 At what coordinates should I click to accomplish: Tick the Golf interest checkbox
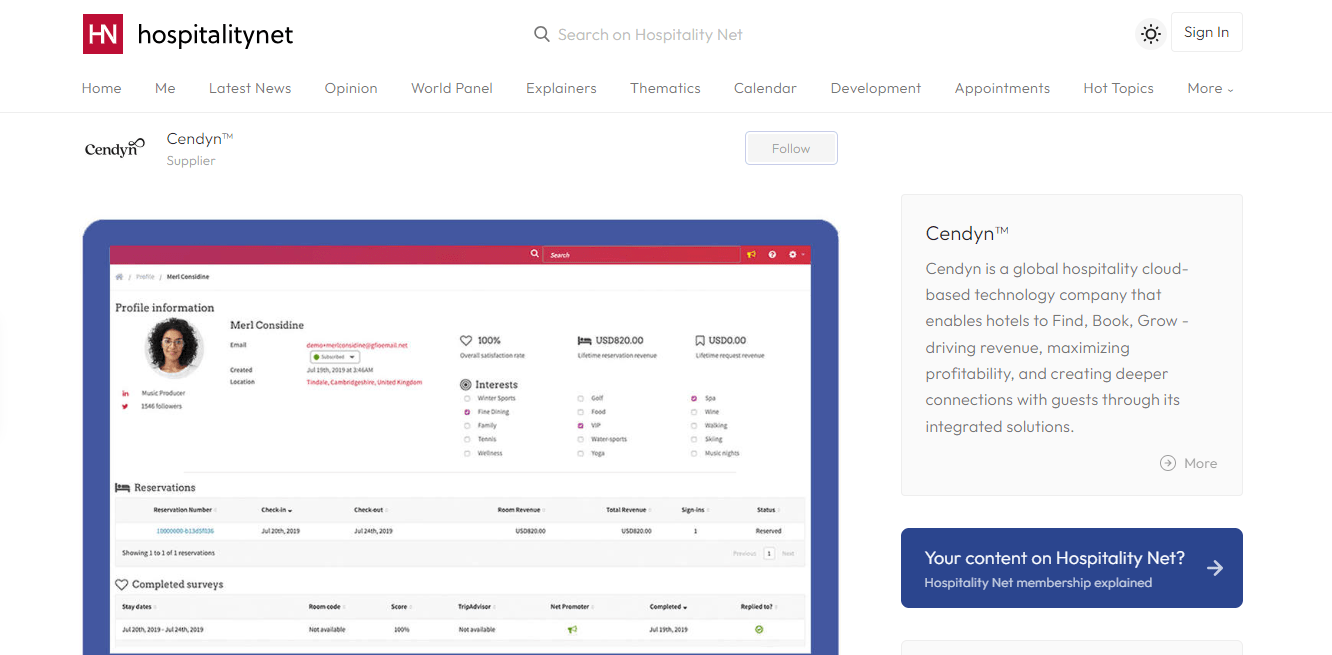(x=581, y=398)
